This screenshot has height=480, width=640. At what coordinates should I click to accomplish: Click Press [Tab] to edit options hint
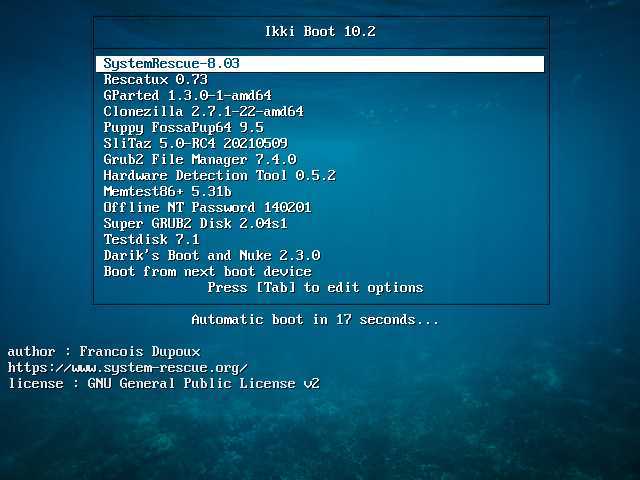[316, 288]
